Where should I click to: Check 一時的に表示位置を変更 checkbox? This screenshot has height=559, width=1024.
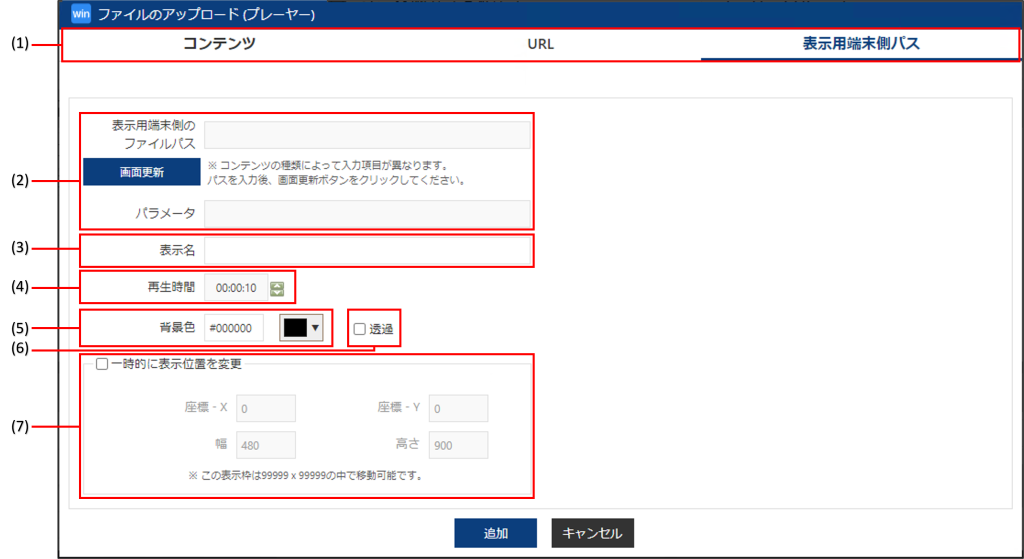tap(101, 365)
